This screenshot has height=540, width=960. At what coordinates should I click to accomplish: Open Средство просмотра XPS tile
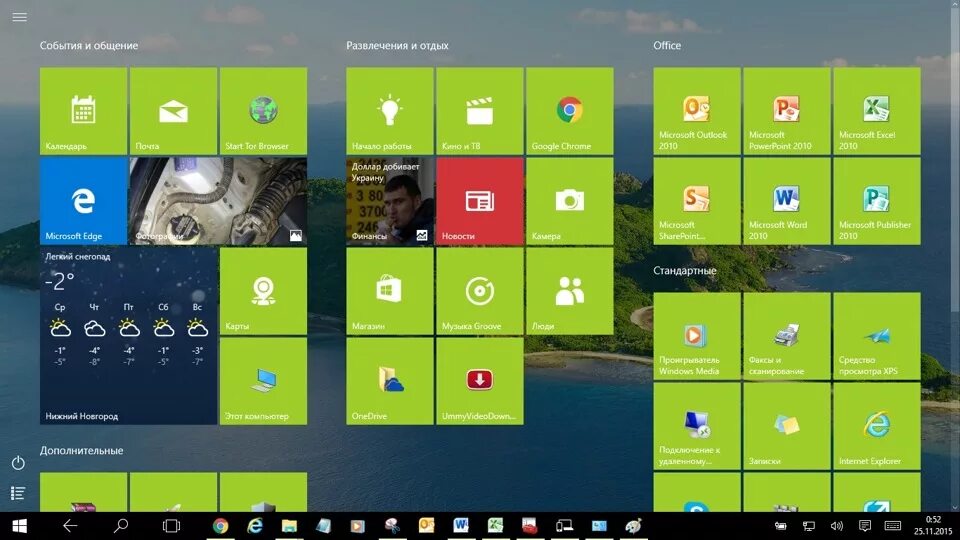tap(877, 336)
